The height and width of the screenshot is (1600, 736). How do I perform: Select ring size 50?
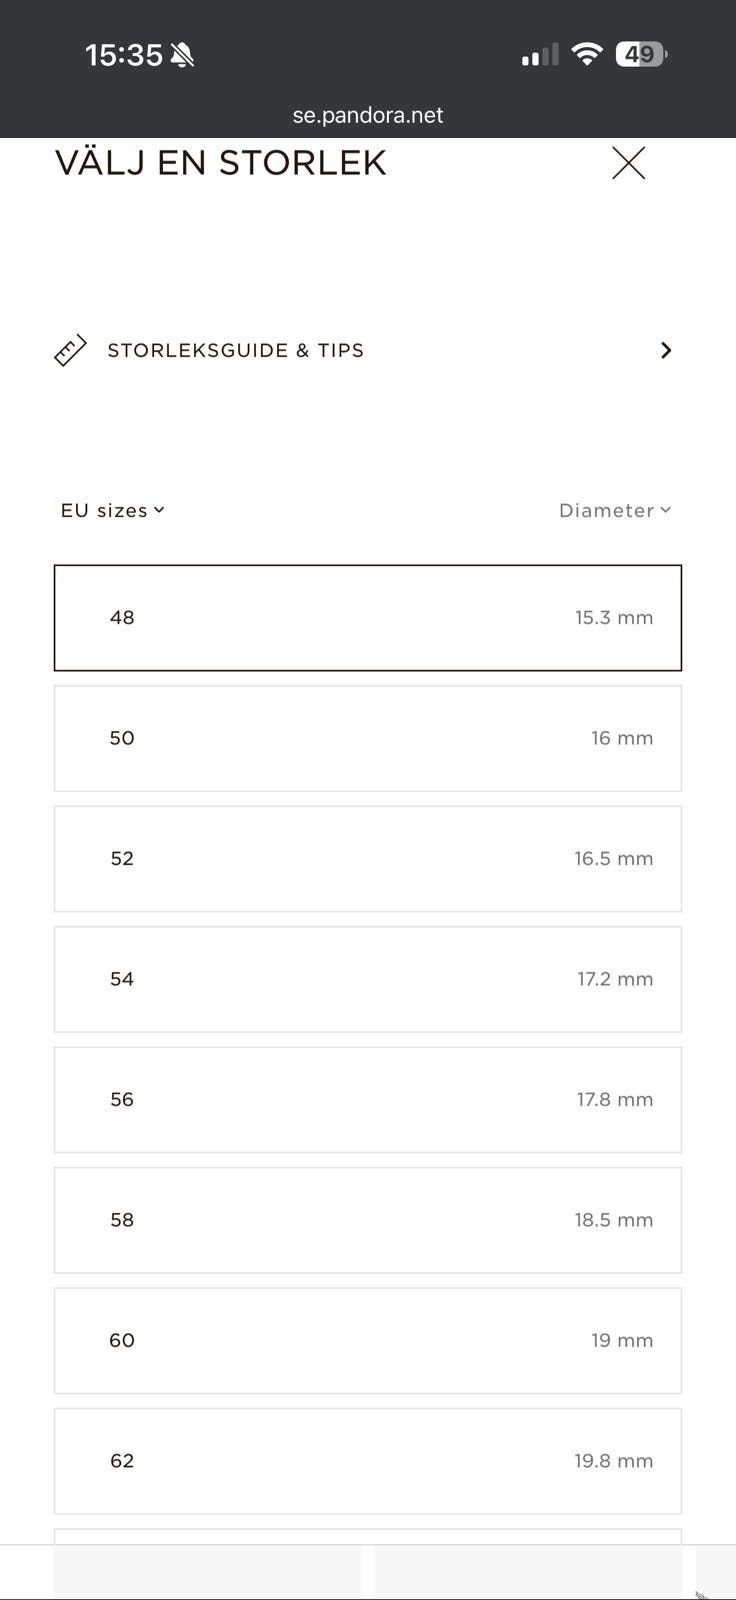click(x=368, y=739)
